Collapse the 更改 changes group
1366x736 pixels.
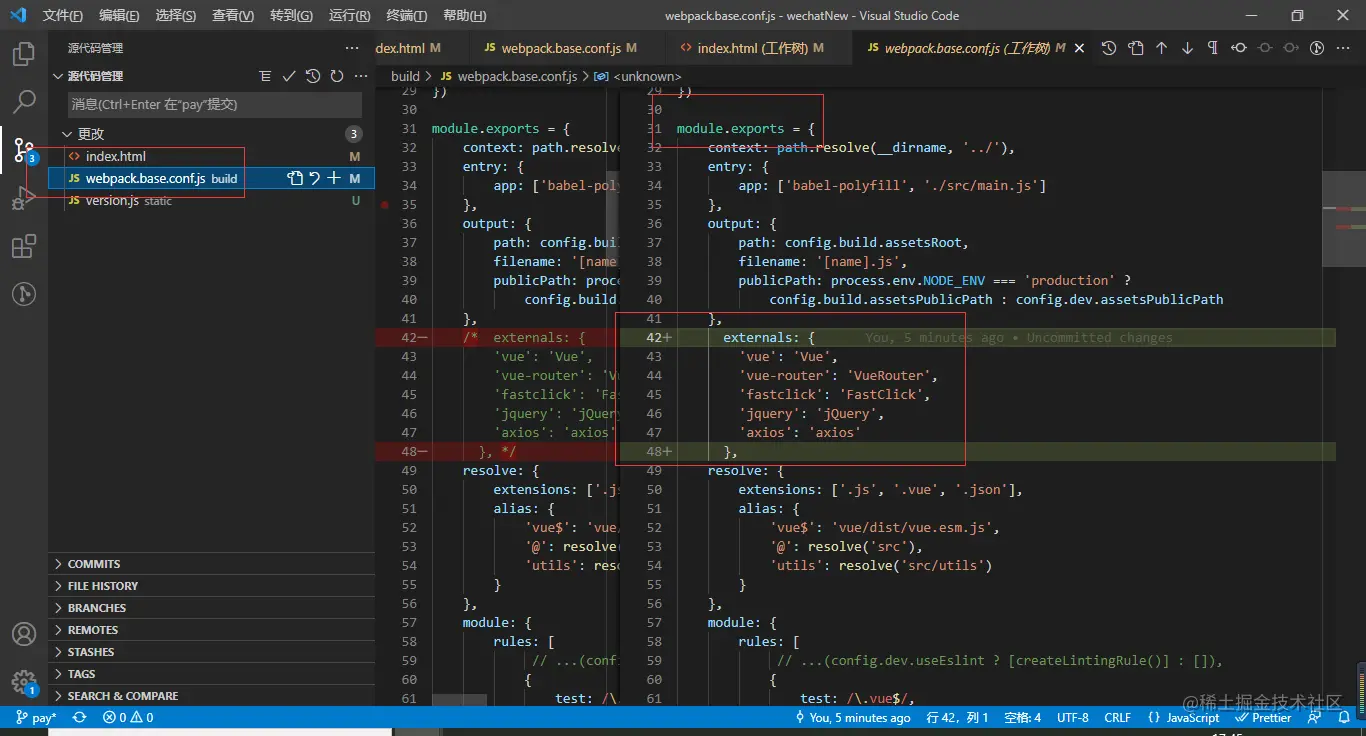coord(67,134)
